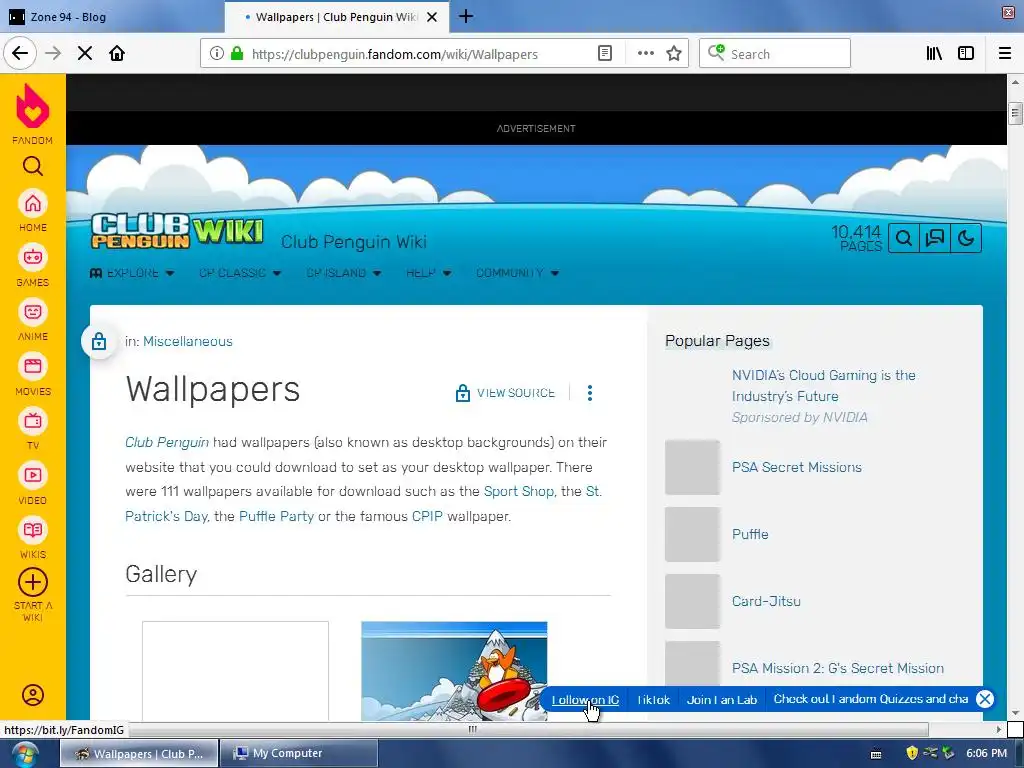Viewport: 1024px width, 768px height.
Task: Click the Start a Wiki plus icon
Action: pyautogui.click(x=33, y=582)
